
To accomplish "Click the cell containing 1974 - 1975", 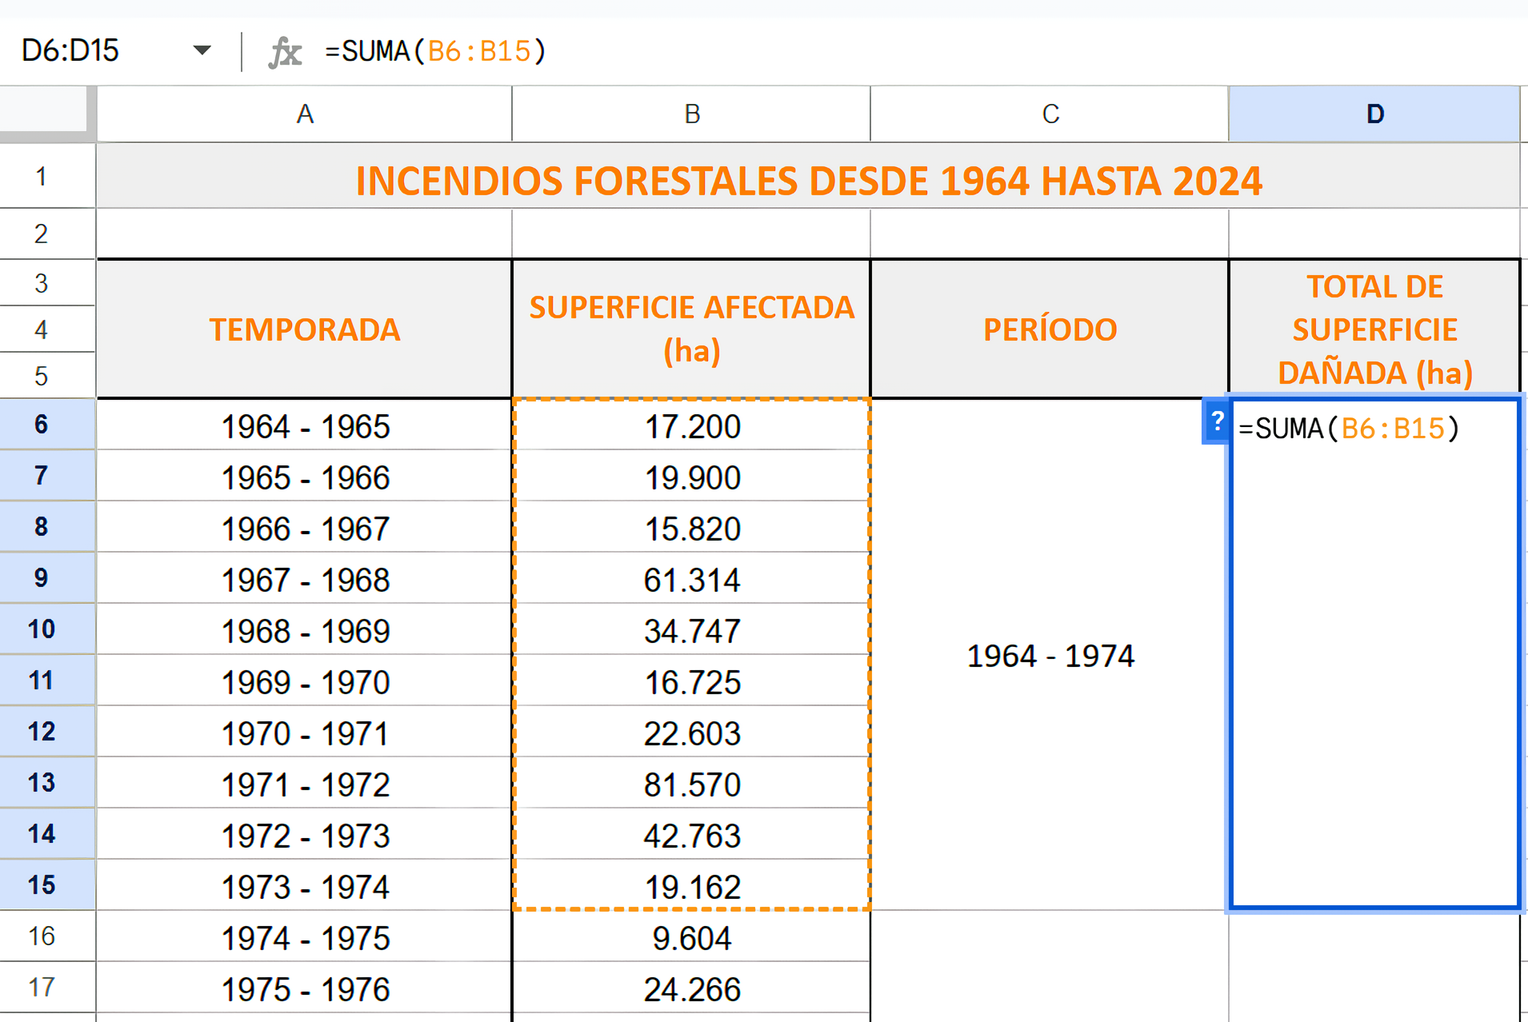I will pyautogui.click(x=304, y=938).
